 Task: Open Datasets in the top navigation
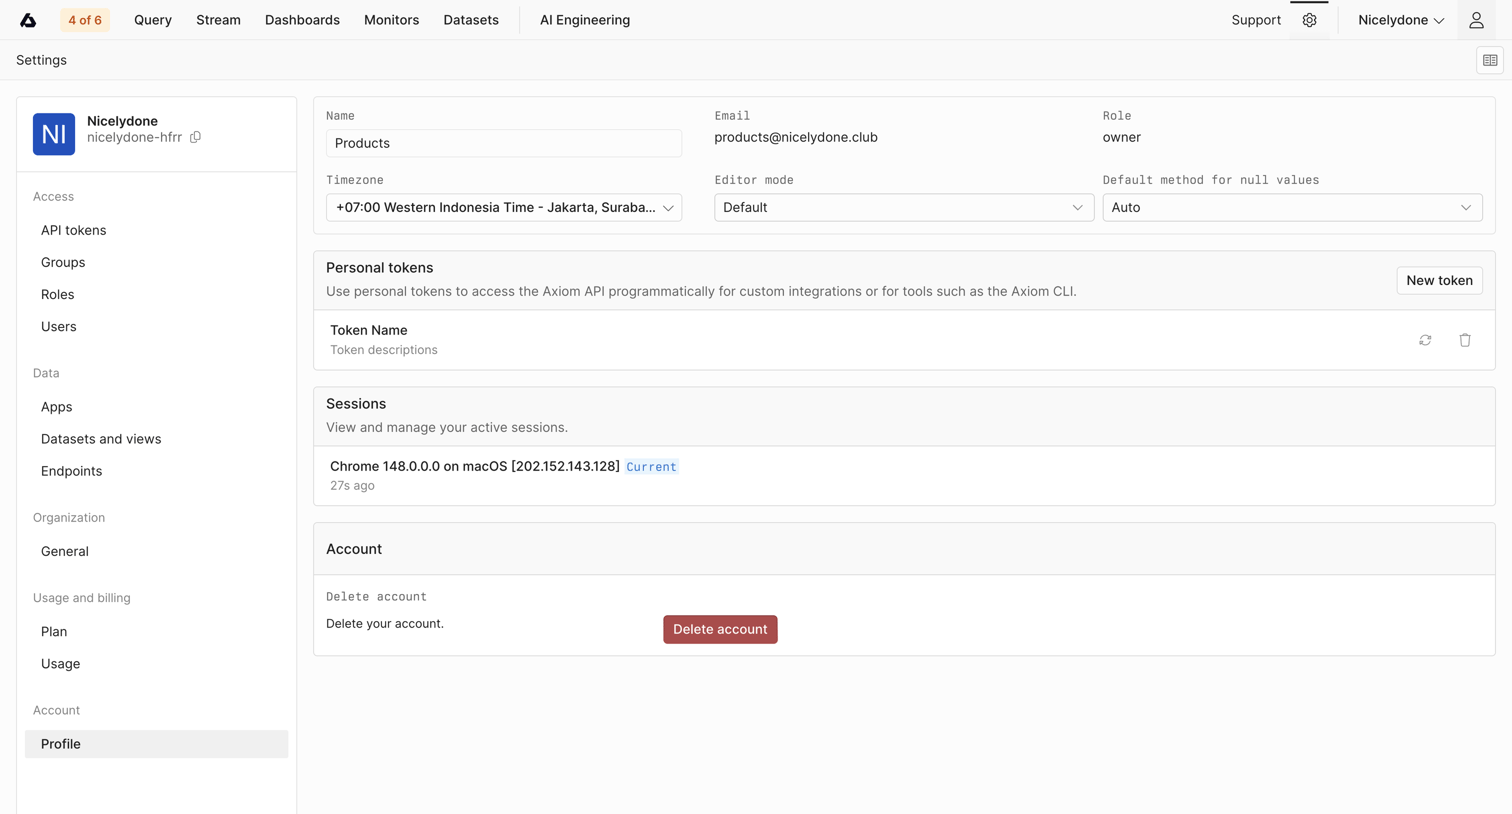coord(471,20)
